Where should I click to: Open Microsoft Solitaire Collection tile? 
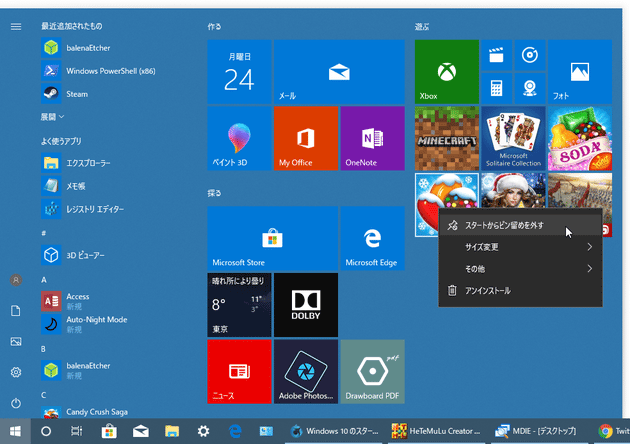pyautogui.click(x=513, y=138)
